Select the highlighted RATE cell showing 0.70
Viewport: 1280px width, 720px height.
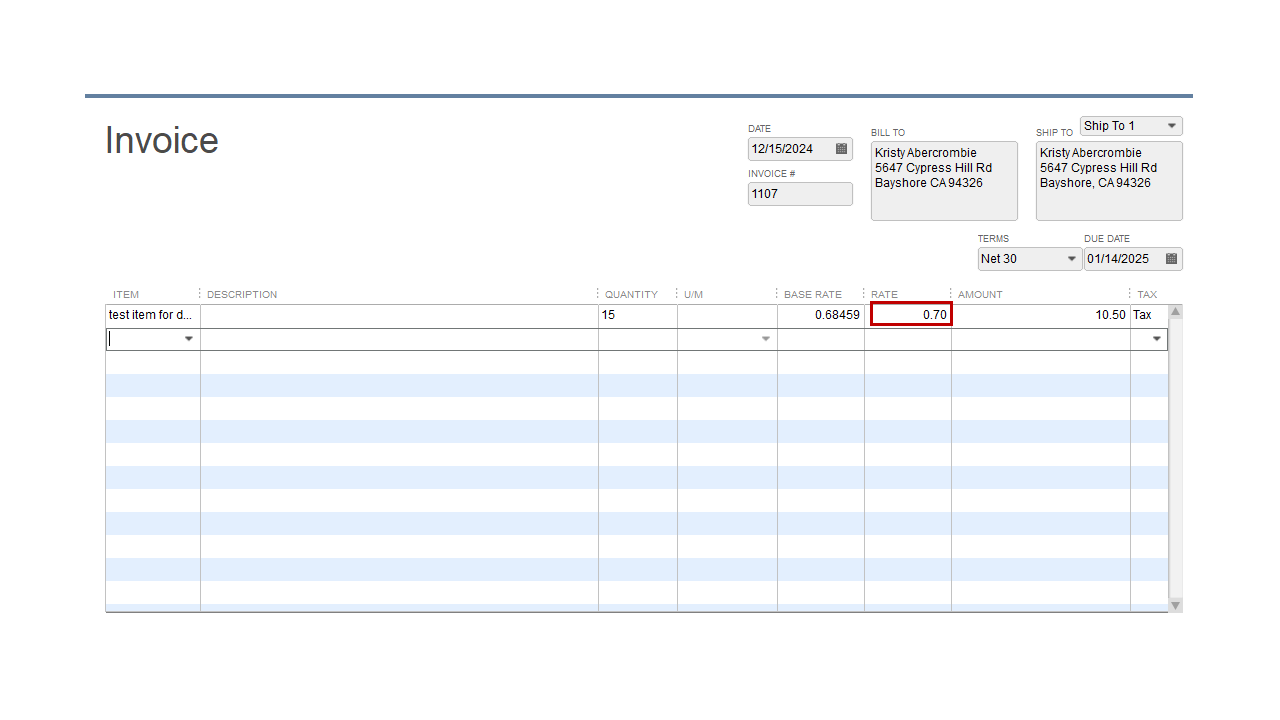tap(910, 314)
